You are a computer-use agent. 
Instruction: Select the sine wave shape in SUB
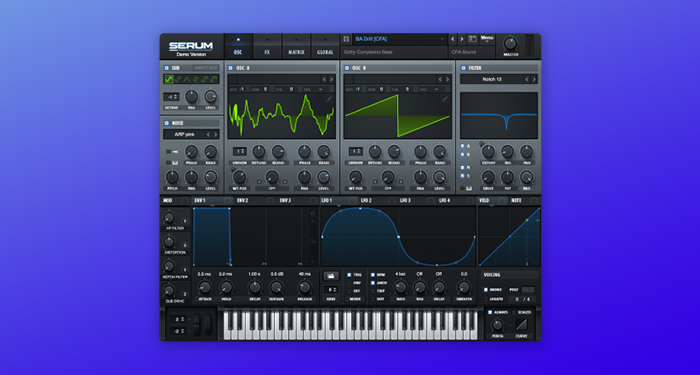tap(169, 79)
